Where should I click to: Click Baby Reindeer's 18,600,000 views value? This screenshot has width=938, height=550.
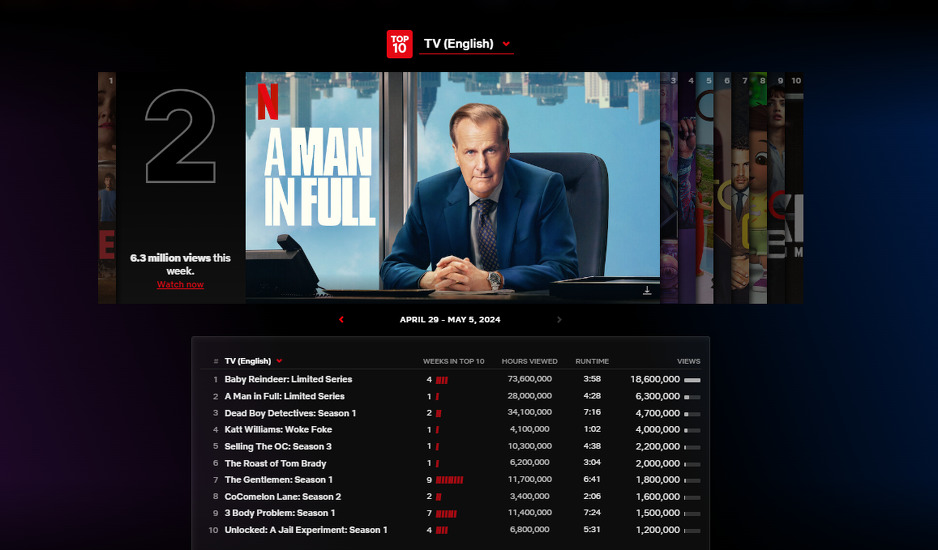(x=655, y=379)
